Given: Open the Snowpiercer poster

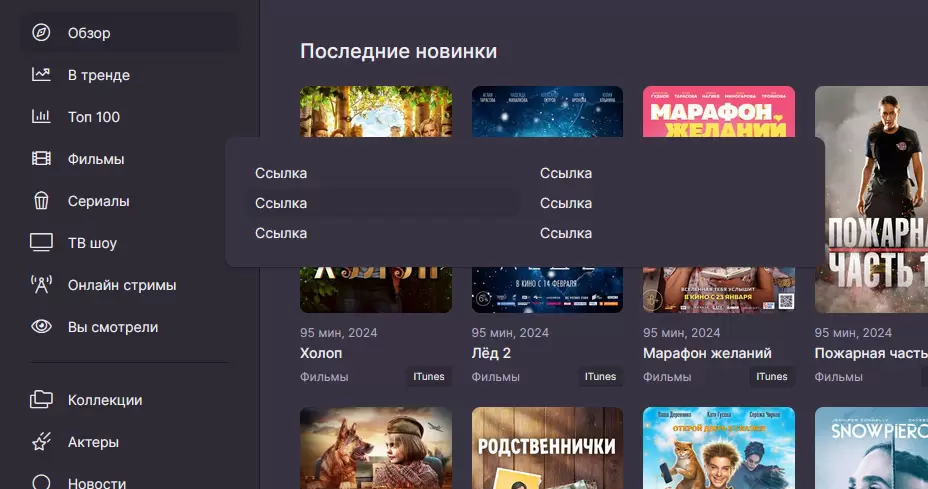Looking at the screenshot, I should click(871, 448).
